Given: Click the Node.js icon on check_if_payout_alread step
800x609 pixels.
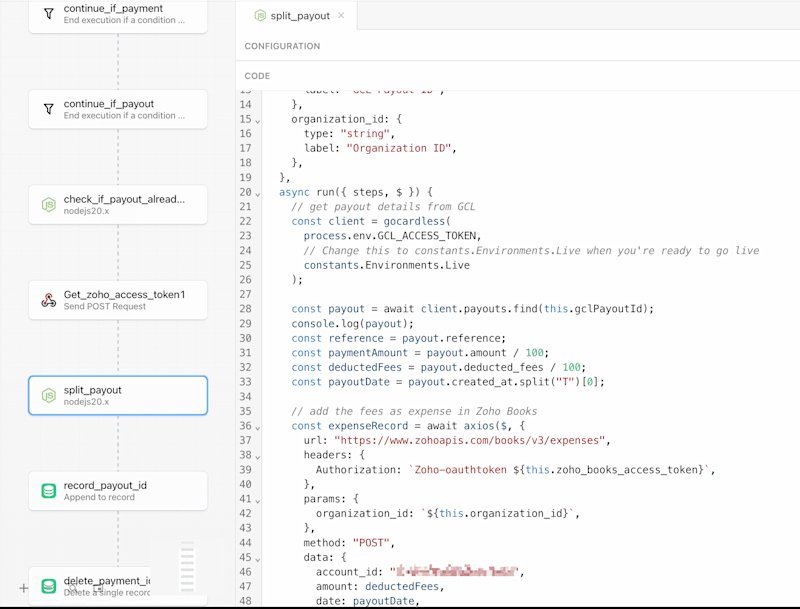Looking at the screenshot, I should [48, 205].
